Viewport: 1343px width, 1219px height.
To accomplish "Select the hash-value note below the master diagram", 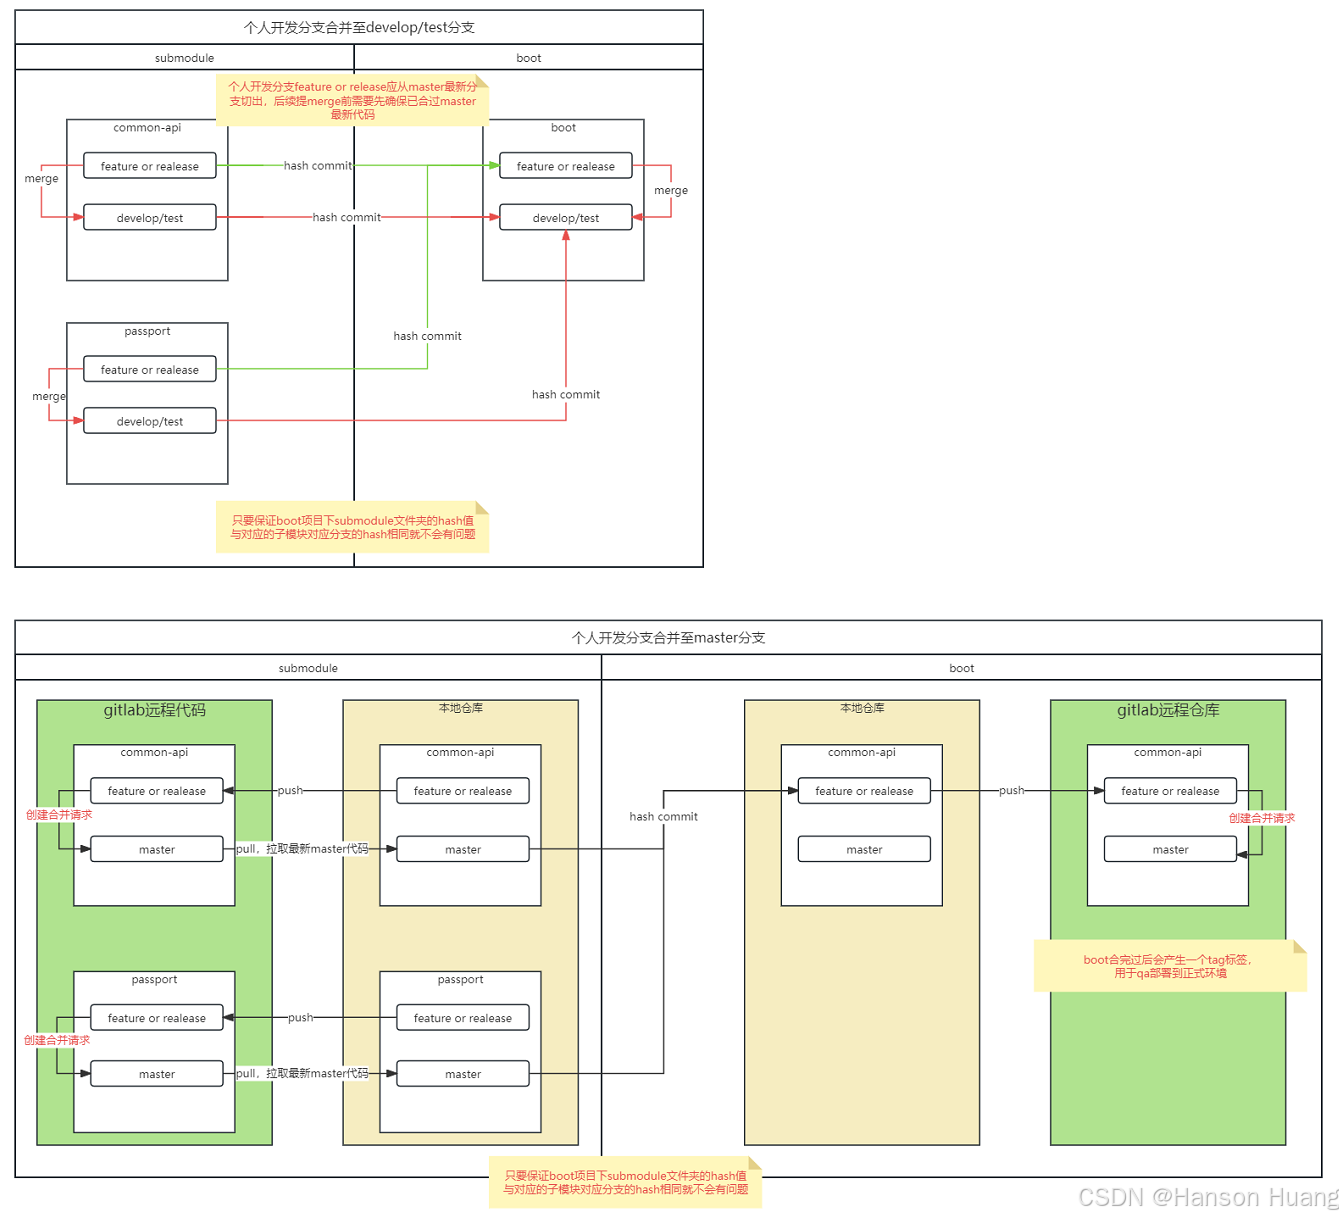I will (625, 1182).
